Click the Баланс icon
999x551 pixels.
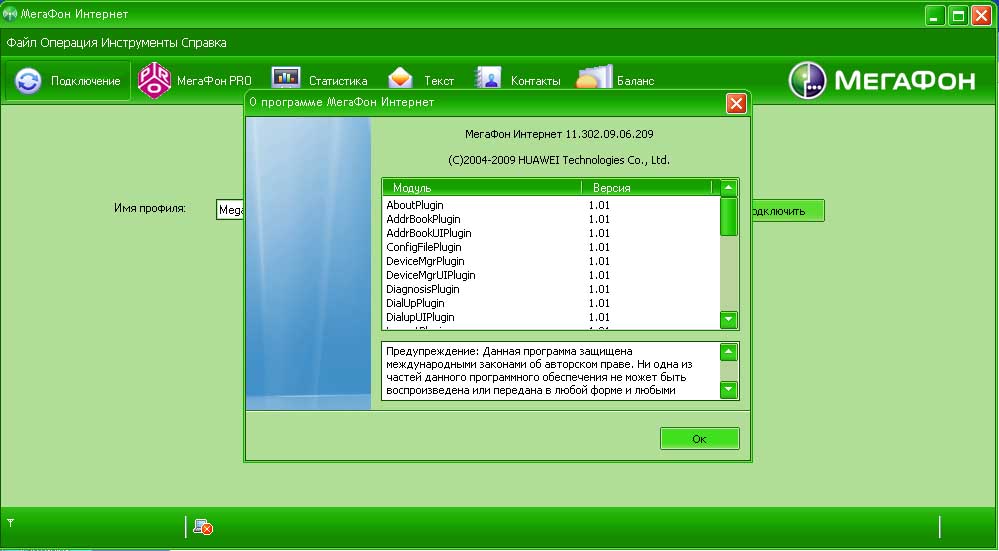coord(594,77)
